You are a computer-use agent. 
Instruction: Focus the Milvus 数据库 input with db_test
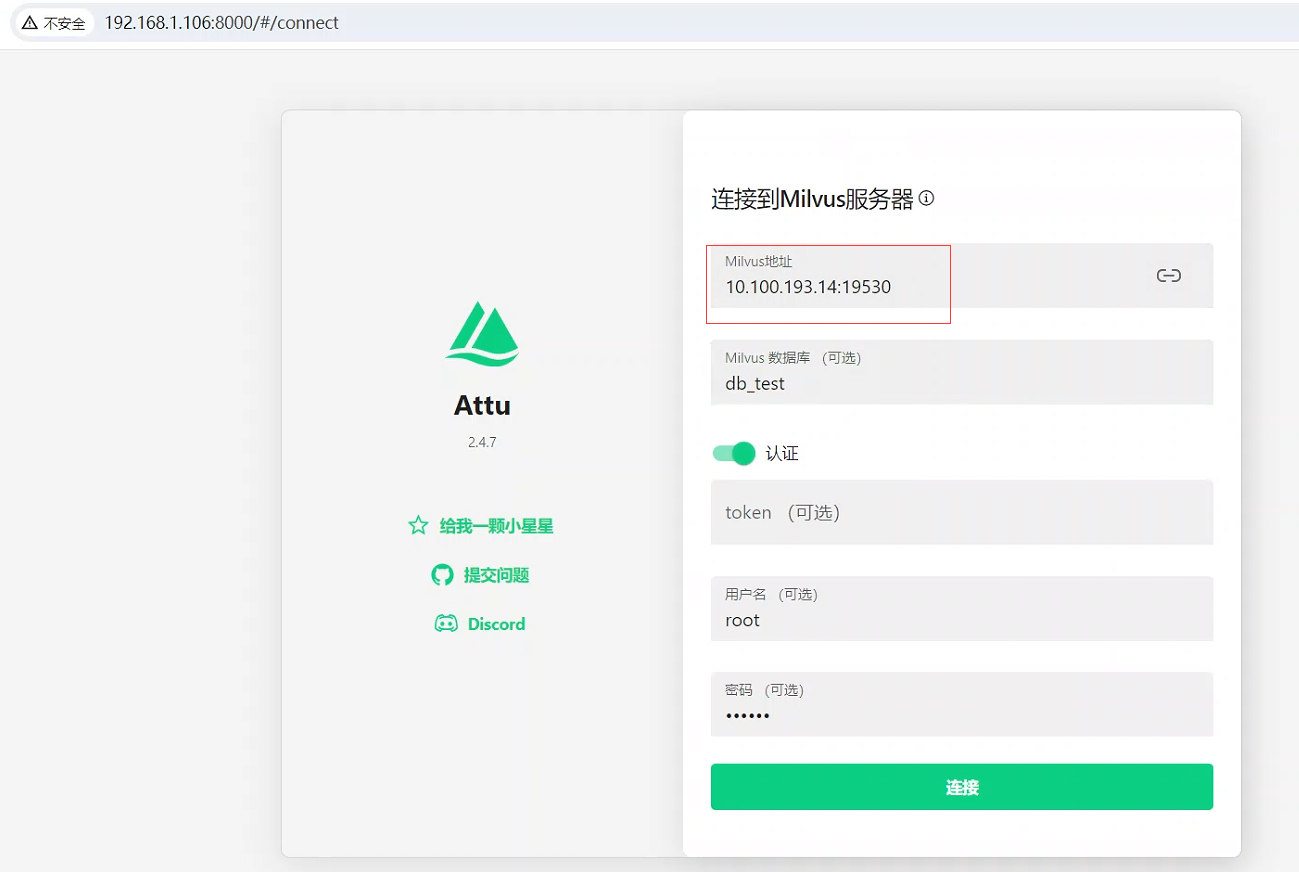(x=962, y=372)
